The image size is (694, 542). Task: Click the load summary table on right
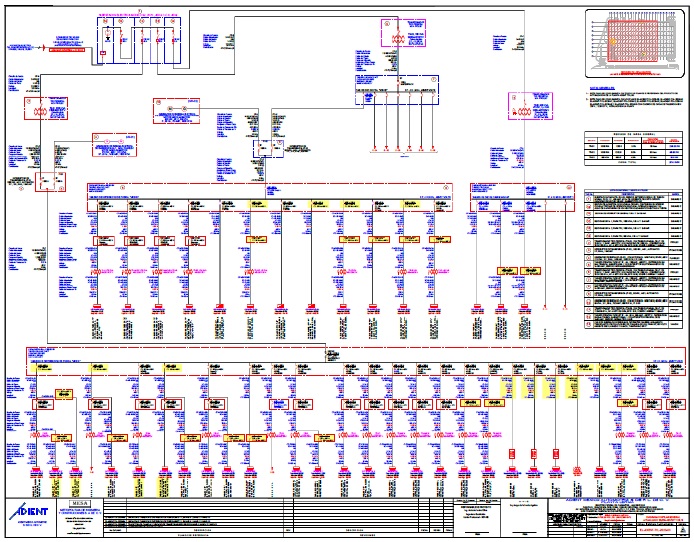pyautogui.click(x=634, y=154)
